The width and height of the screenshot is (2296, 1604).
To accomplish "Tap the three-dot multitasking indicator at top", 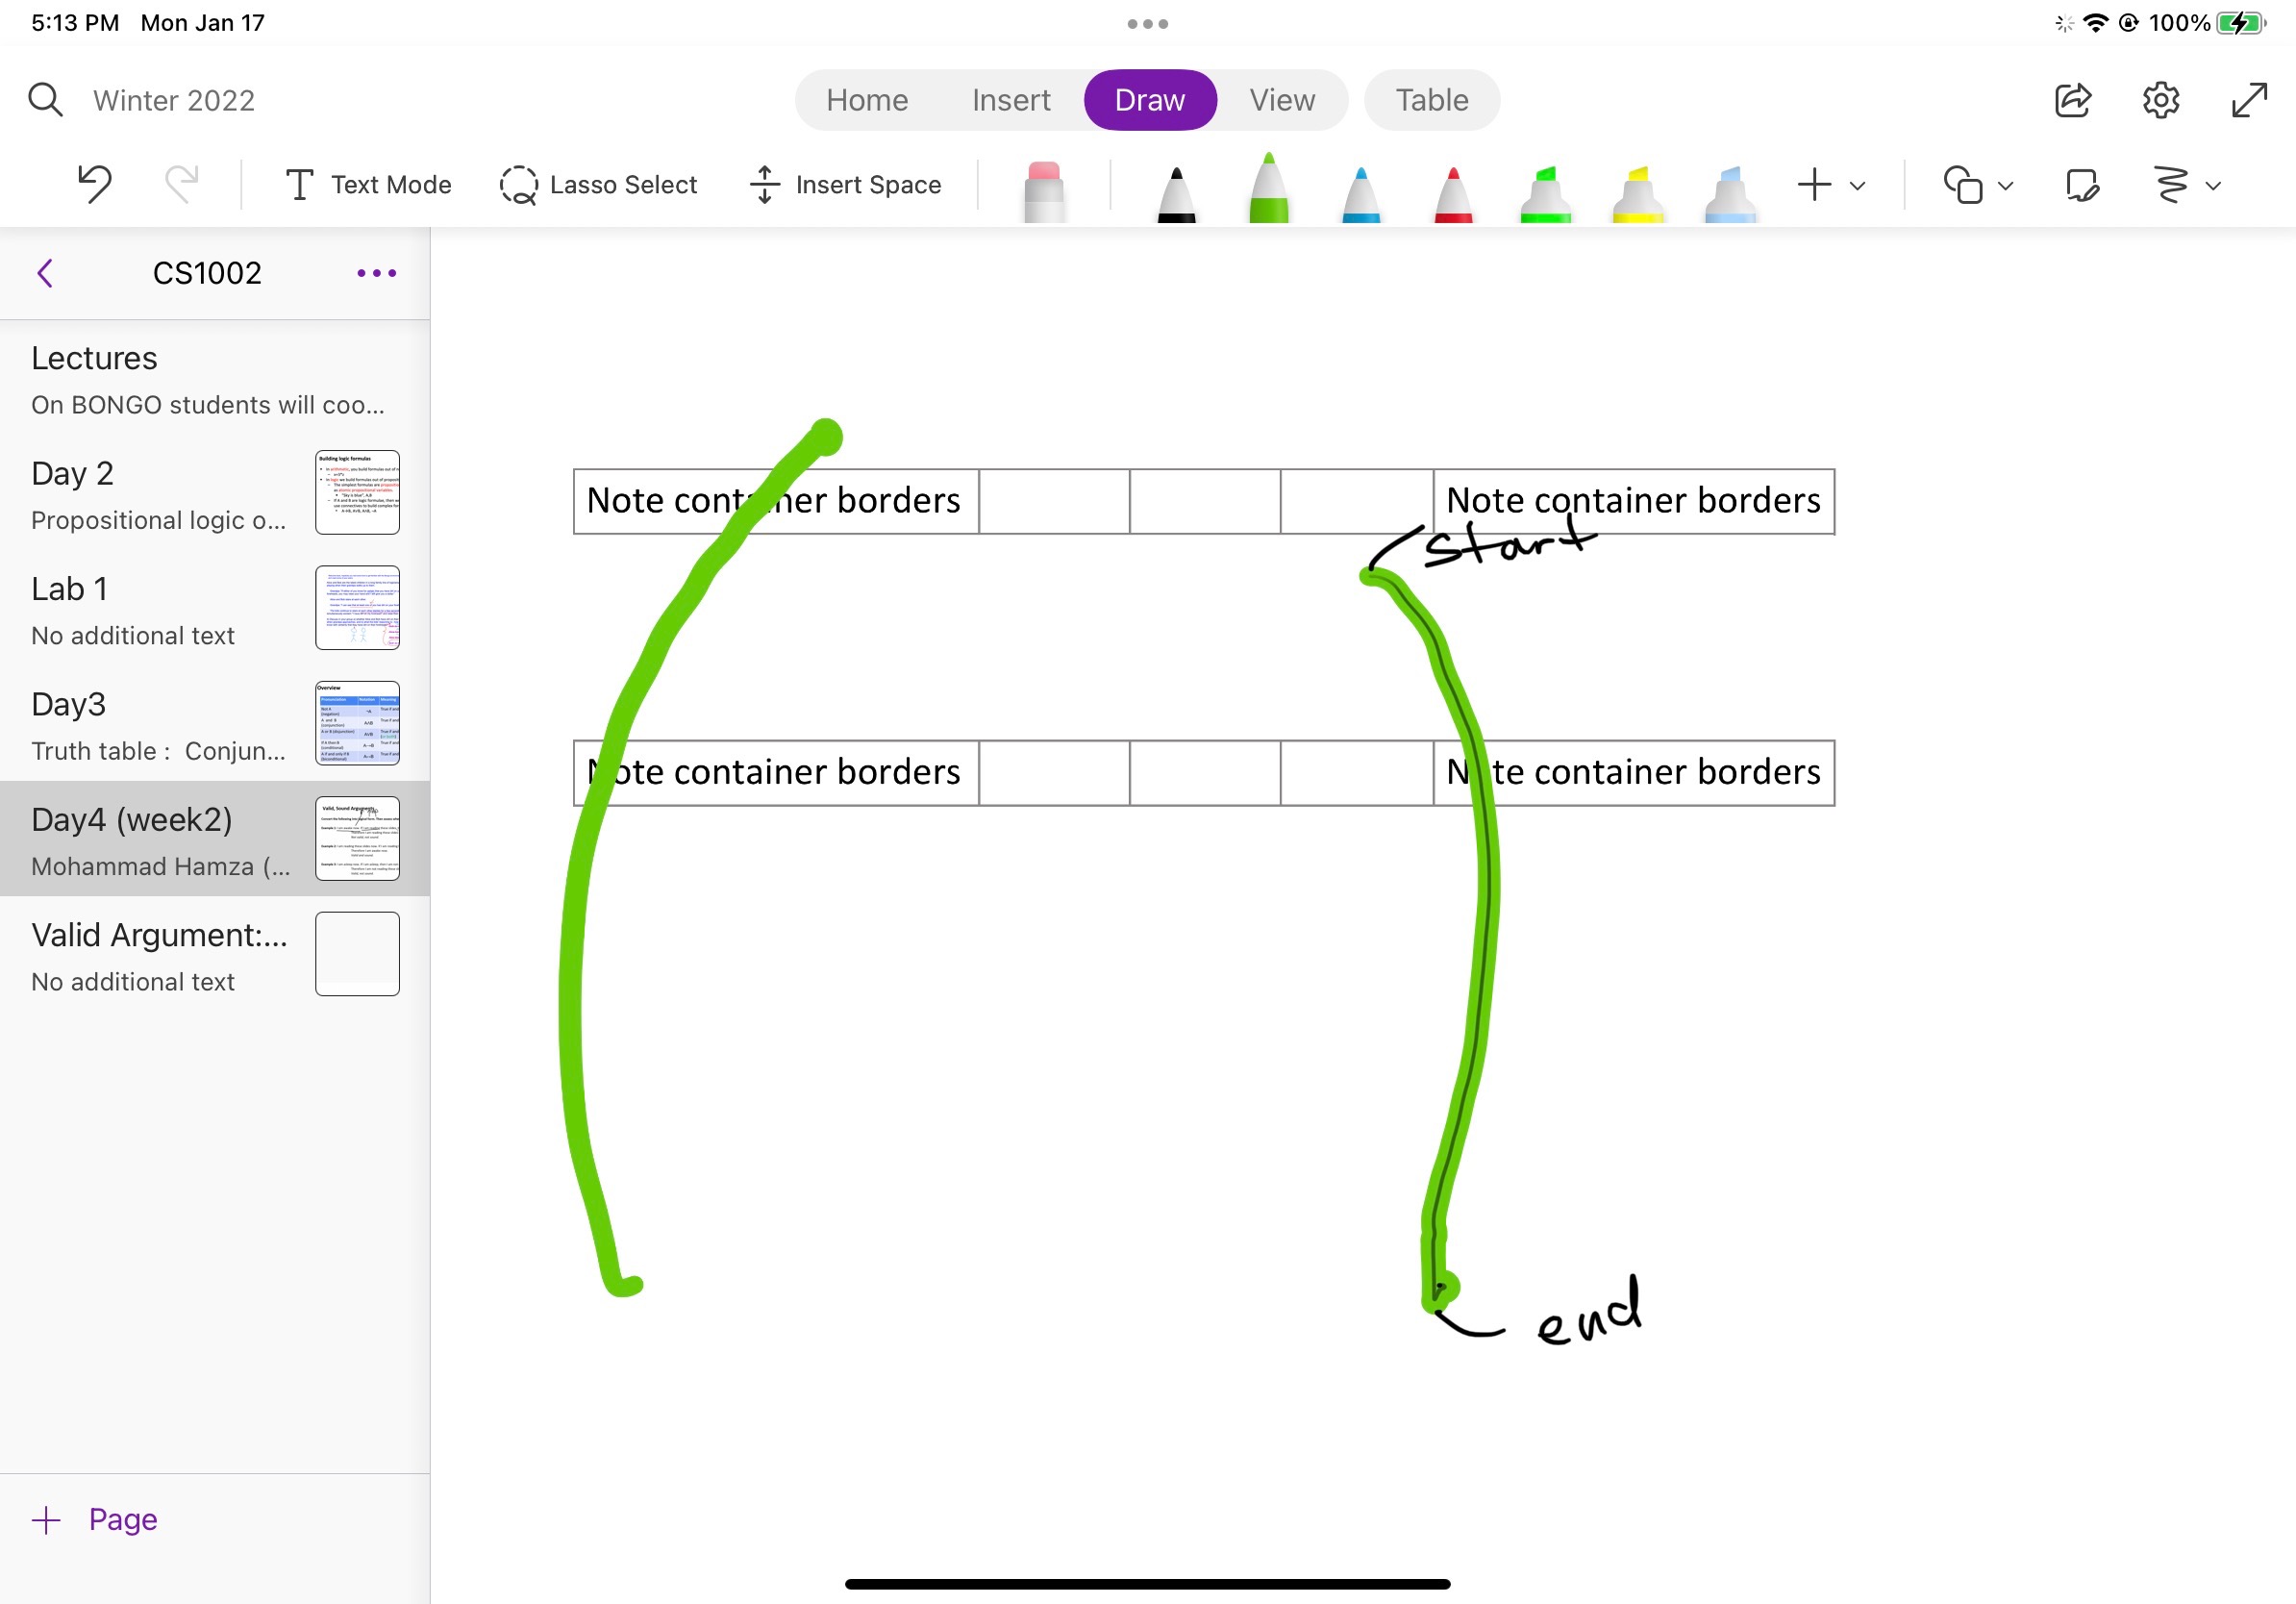I will tap(1148, 24).
